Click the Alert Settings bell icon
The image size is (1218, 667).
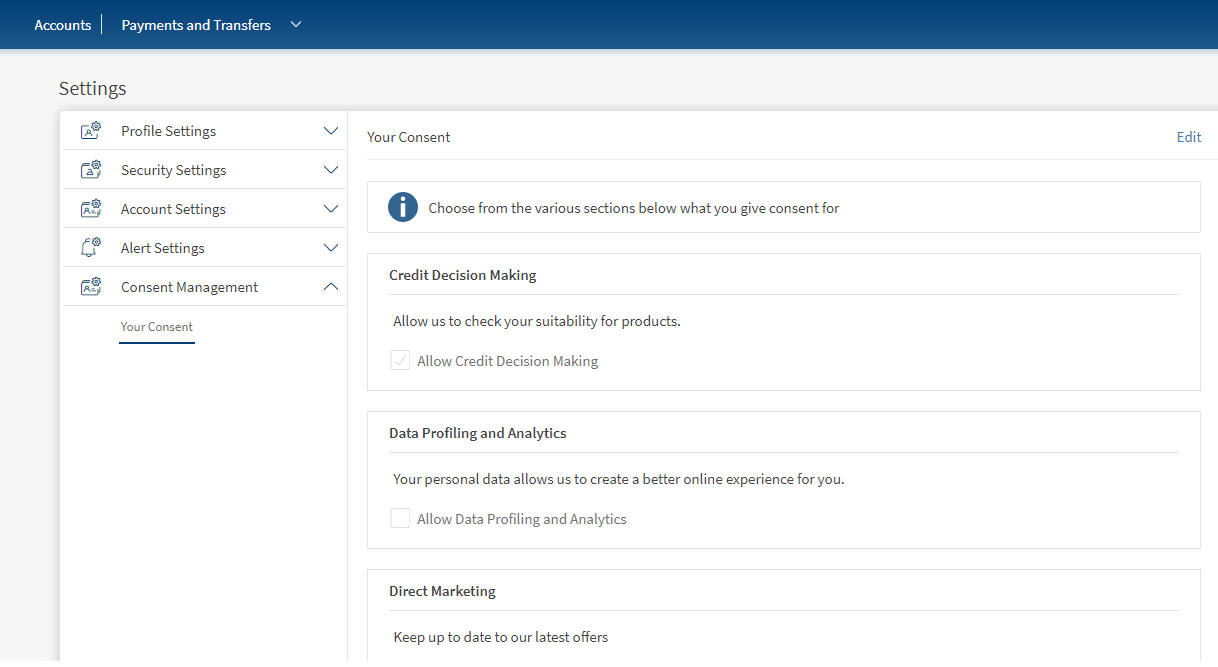click(91, 248)
